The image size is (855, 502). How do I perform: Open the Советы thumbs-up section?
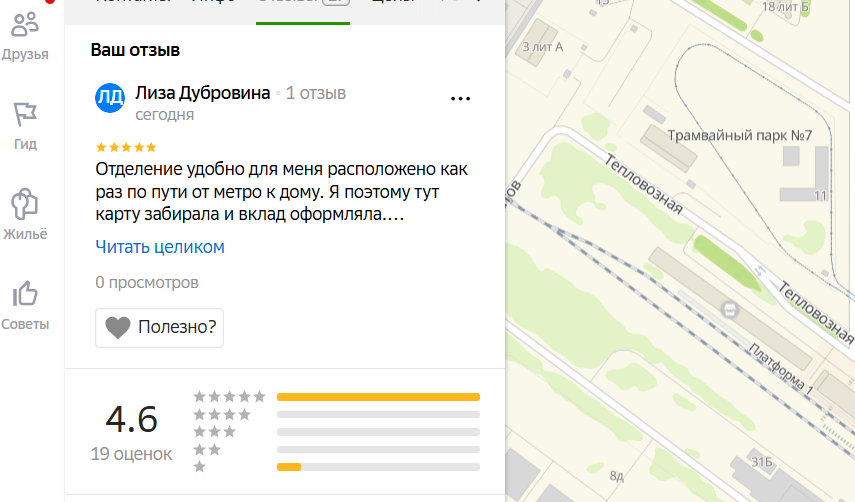pos(25,305)
